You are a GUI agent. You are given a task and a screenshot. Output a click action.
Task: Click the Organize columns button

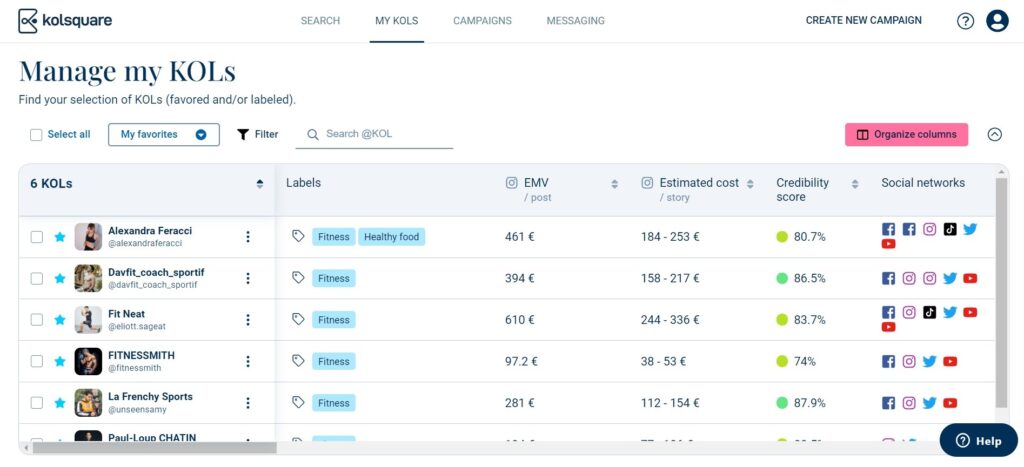[x=906, y=134]
